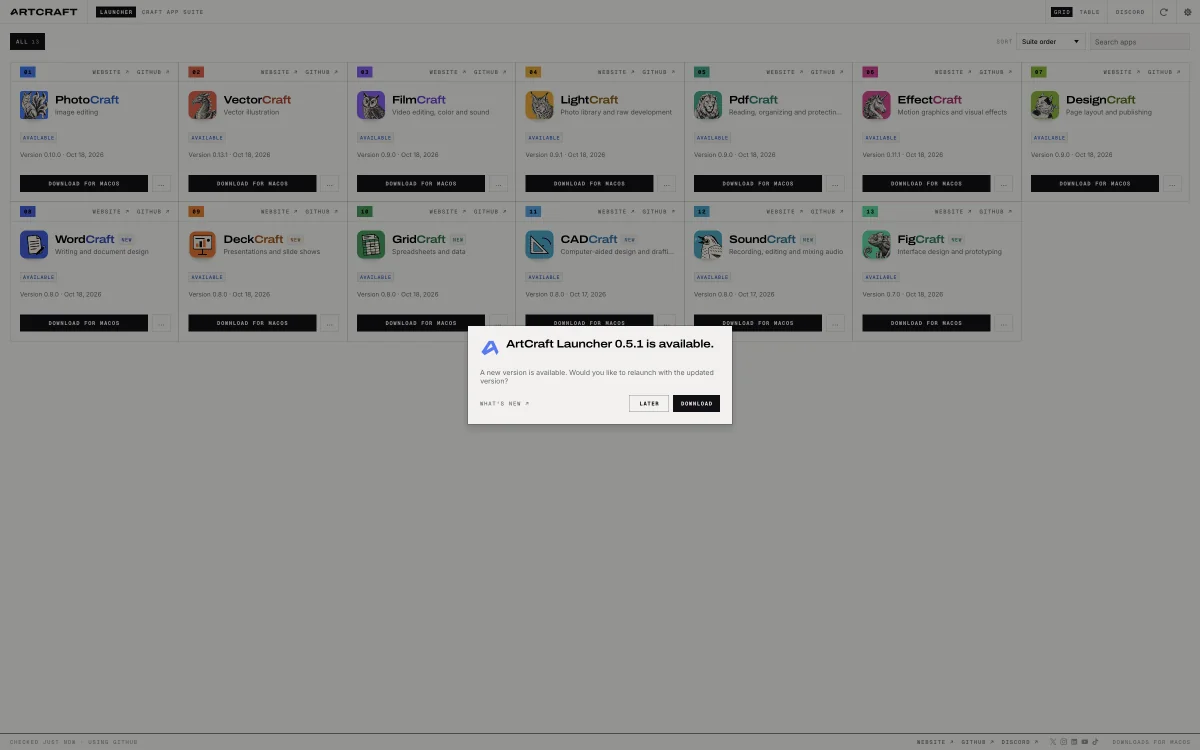Click the ARTCRAFT logo in header

pyautogui.click(x=43, y=12)
